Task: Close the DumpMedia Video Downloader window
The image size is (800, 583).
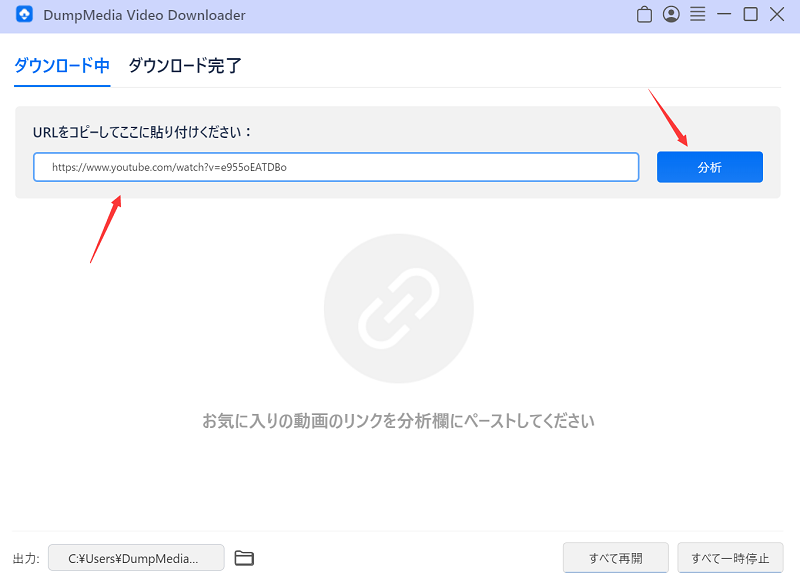Action: [777, 15]
